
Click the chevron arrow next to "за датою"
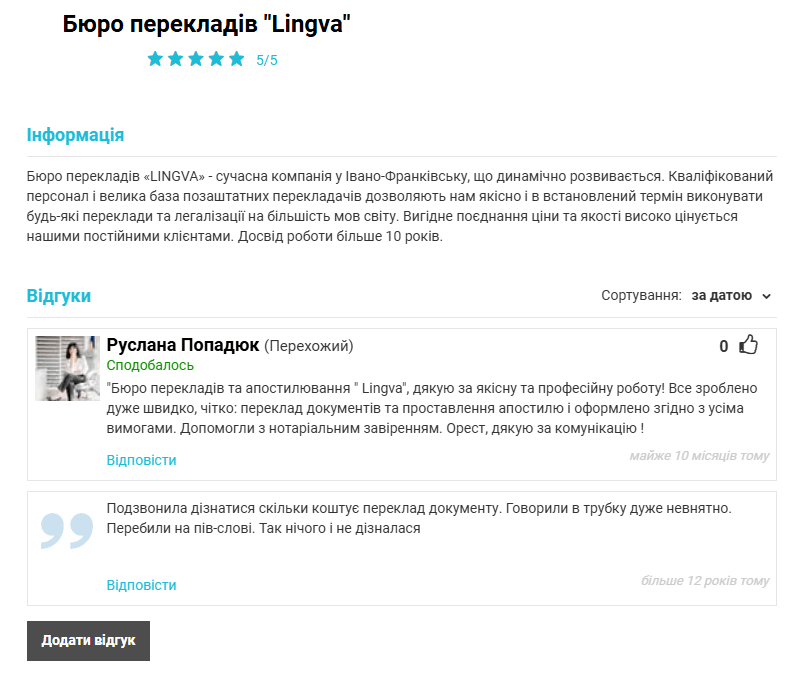(766, 296)
